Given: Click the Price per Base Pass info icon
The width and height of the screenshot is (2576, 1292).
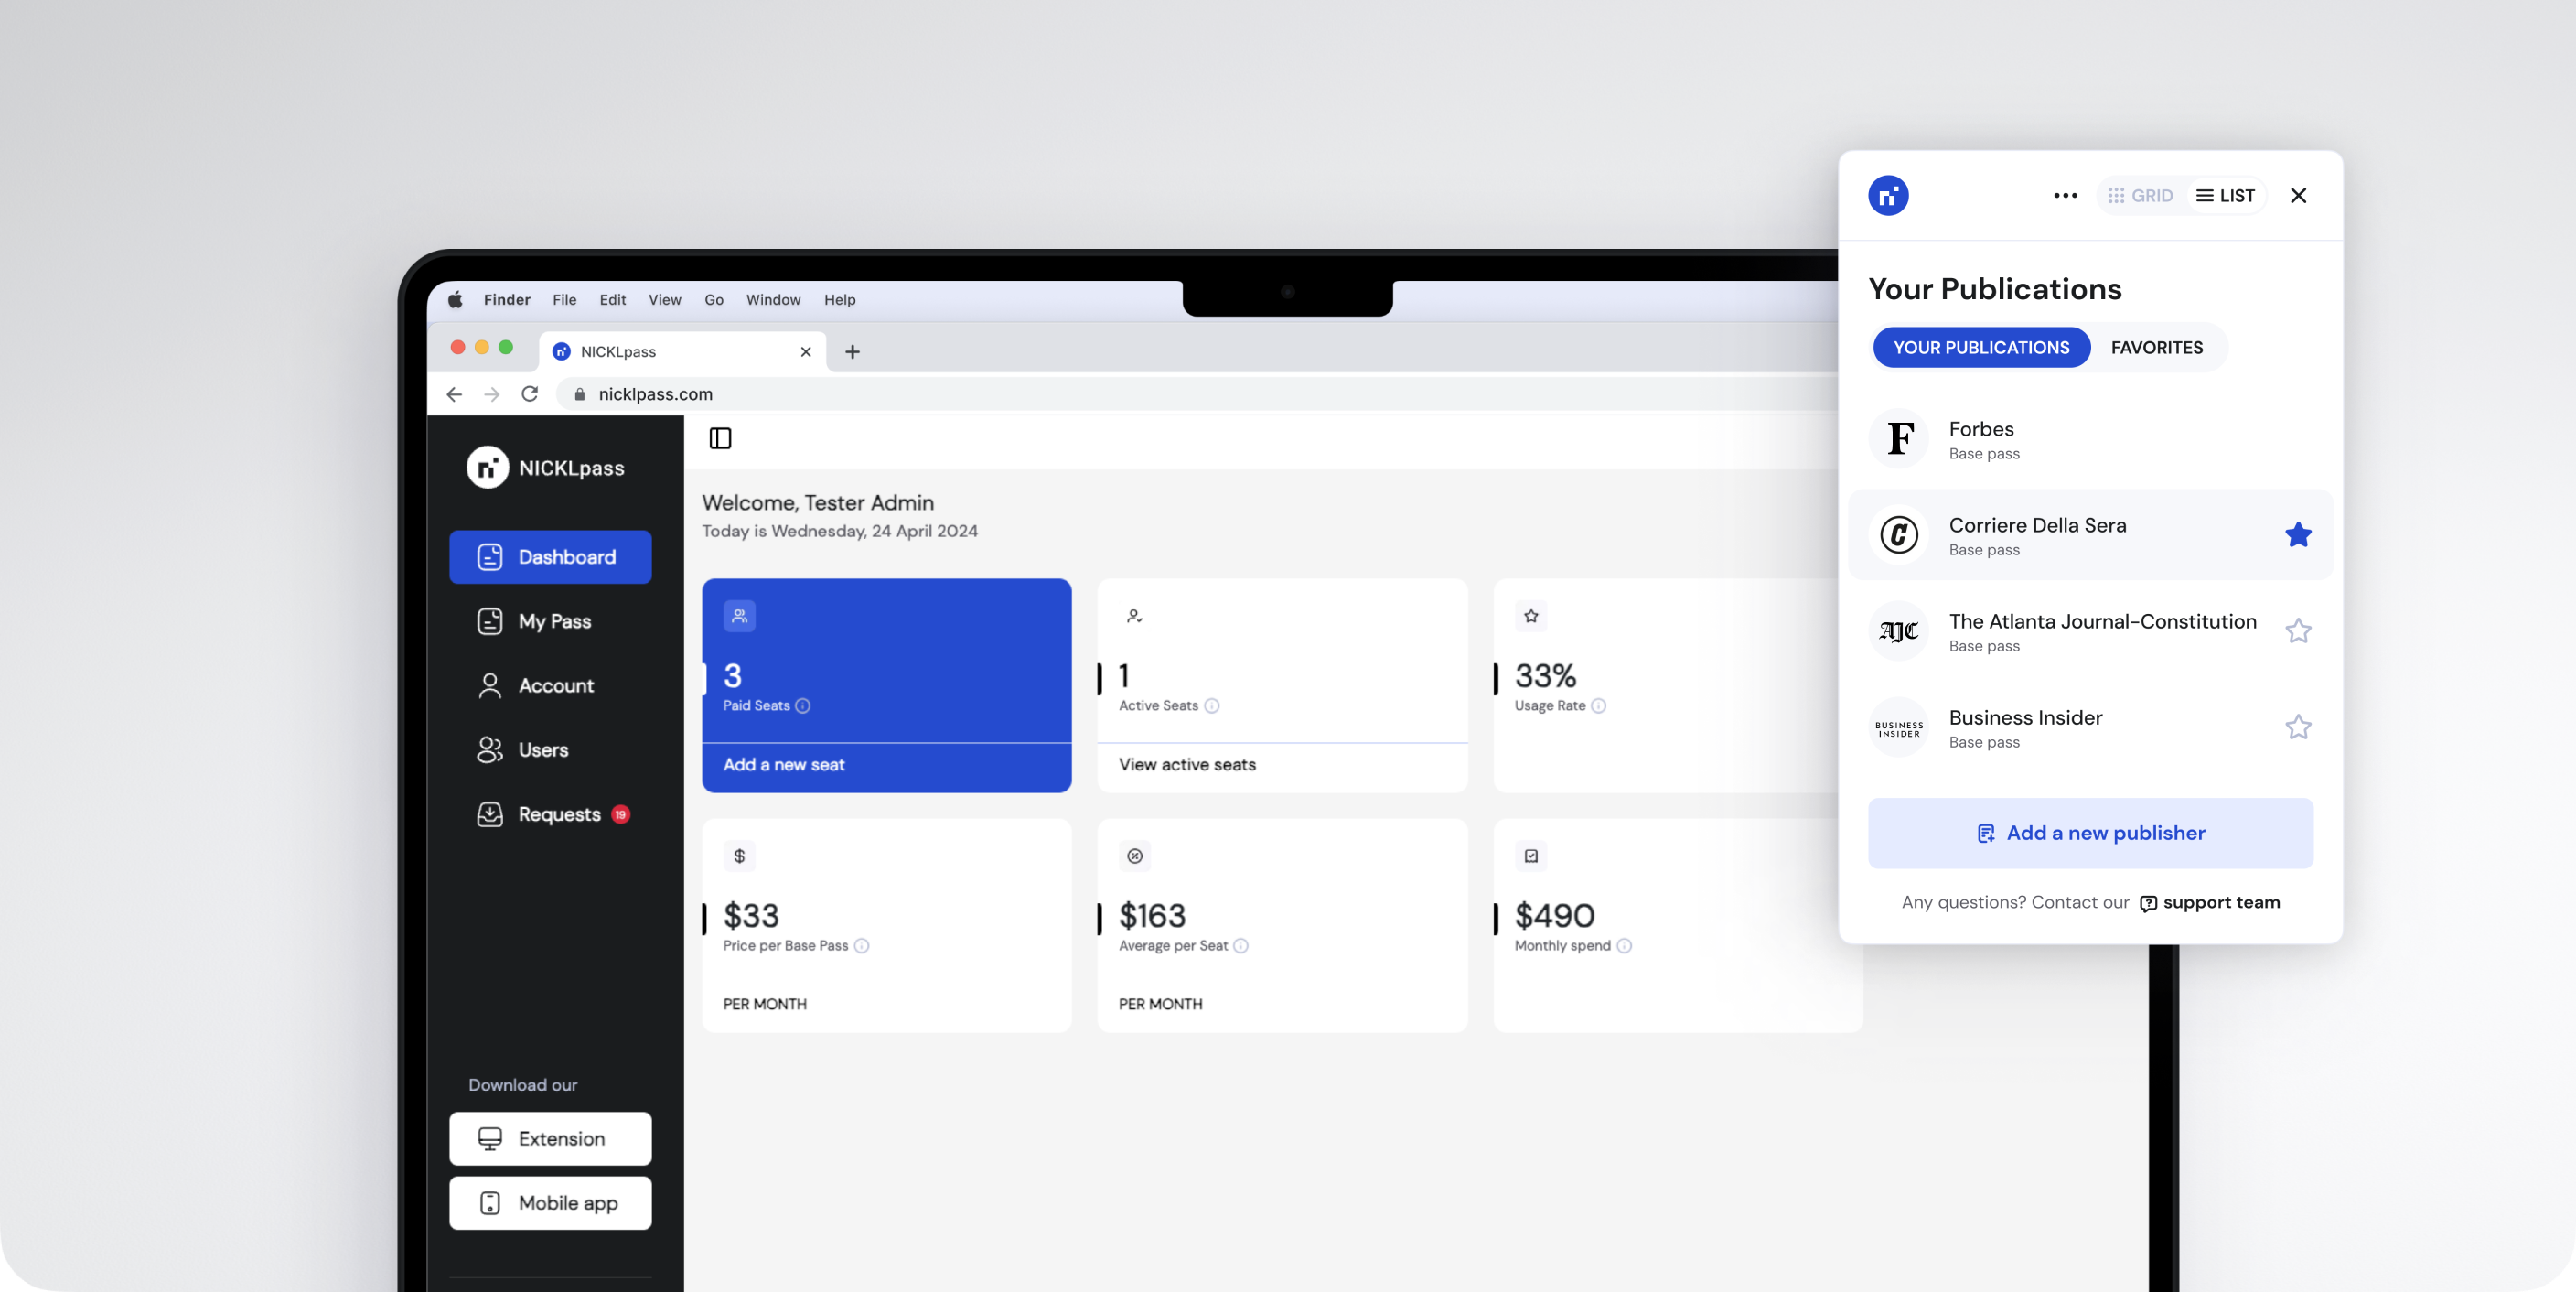Looking at the screenshot, I should click(x=861, y=946).
